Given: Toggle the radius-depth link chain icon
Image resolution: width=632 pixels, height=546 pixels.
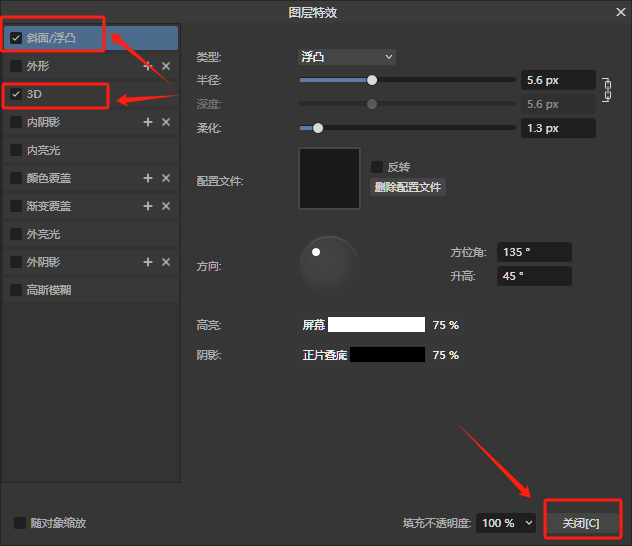Looking at the screenshot, I should click(x=607, y=90).
